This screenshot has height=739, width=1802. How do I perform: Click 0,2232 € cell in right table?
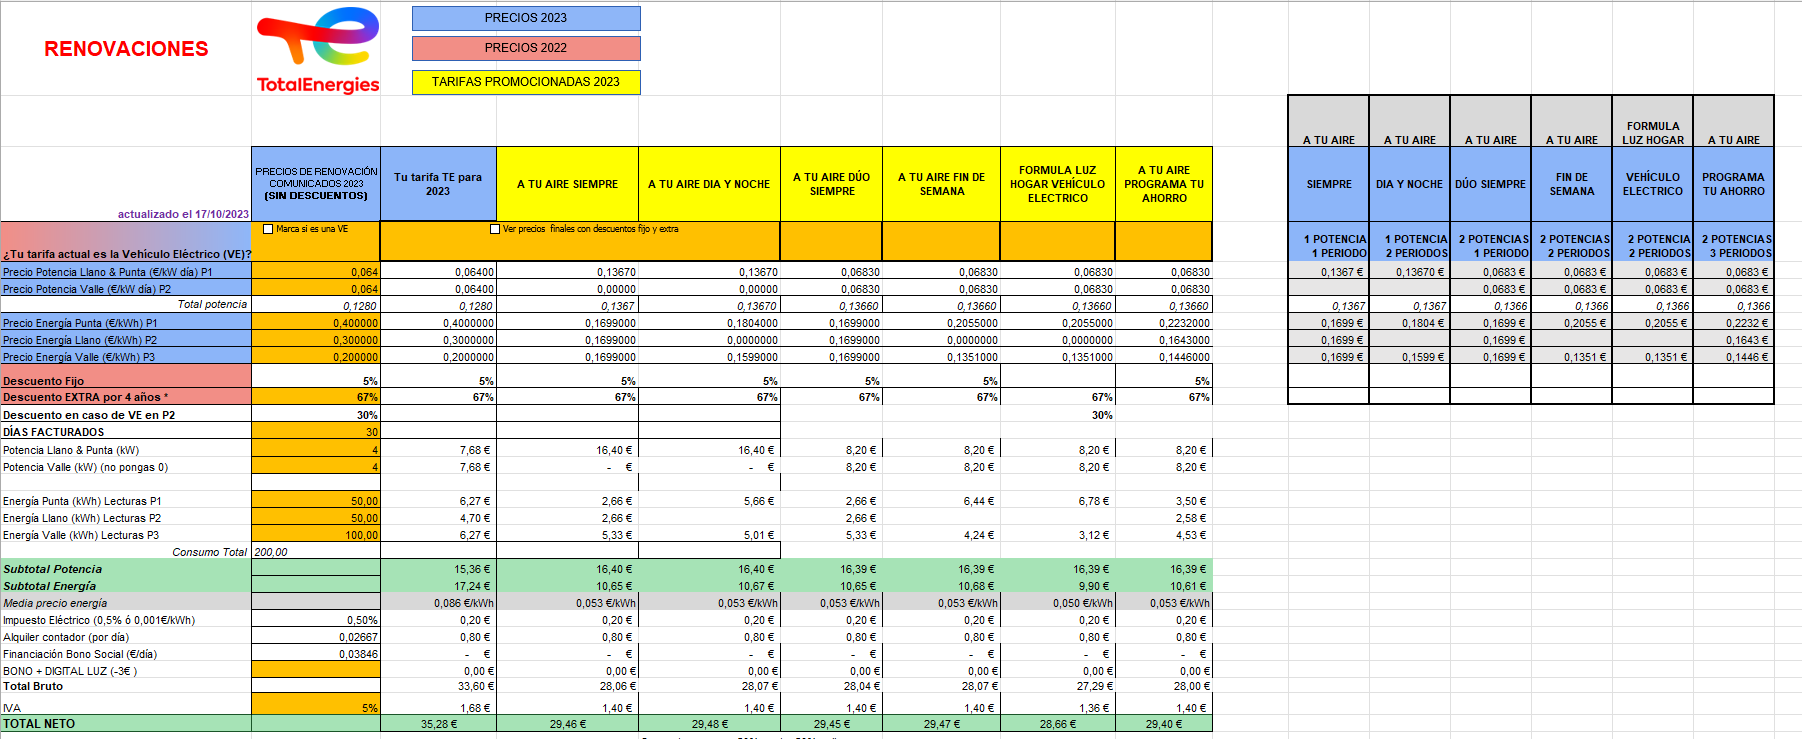pyautogui.click(x=1734, y=323)
